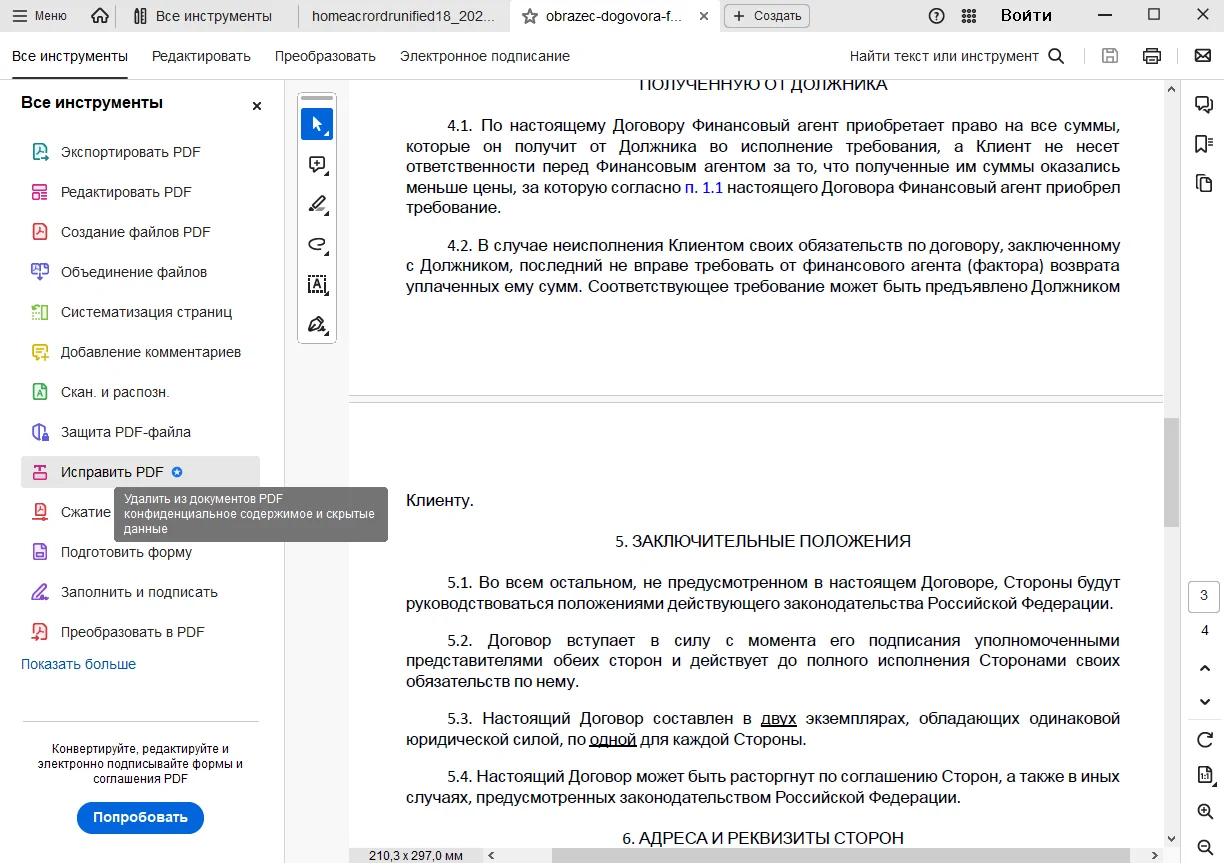This screenshot has width=1224, height=863.
Task: Open the fill and sign pen tool
Action: click(x=317, y=325)
